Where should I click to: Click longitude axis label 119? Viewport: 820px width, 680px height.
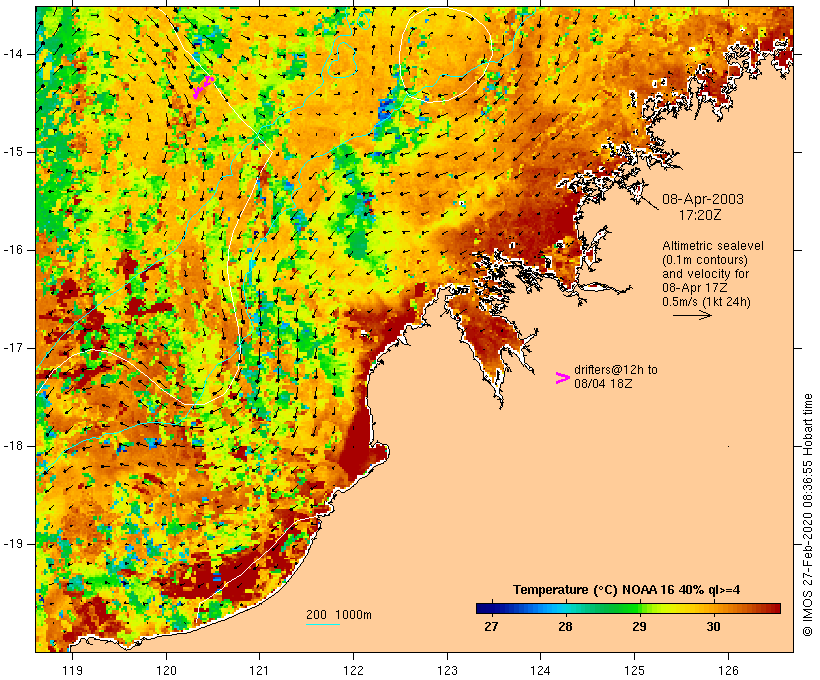72,670
